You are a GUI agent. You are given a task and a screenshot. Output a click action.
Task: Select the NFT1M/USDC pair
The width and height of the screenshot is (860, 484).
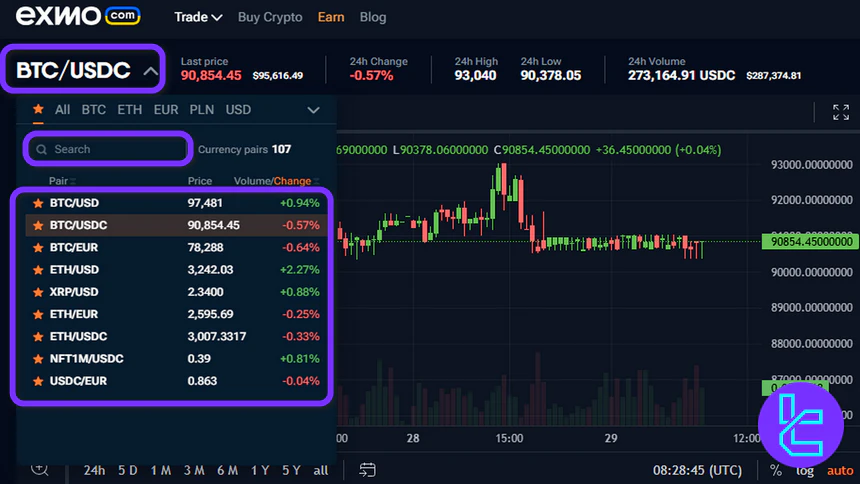(176, 359)
